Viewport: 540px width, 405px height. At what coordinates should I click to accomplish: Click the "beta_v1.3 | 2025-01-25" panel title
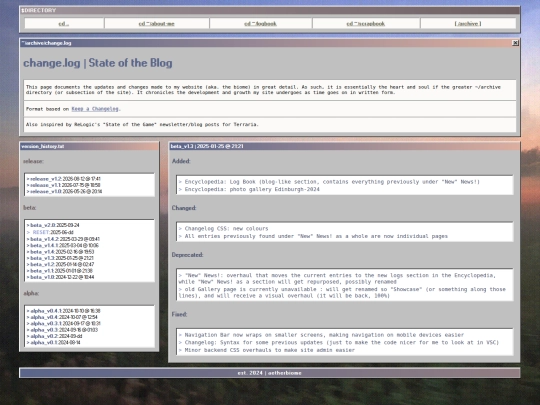tap(207, 146)
